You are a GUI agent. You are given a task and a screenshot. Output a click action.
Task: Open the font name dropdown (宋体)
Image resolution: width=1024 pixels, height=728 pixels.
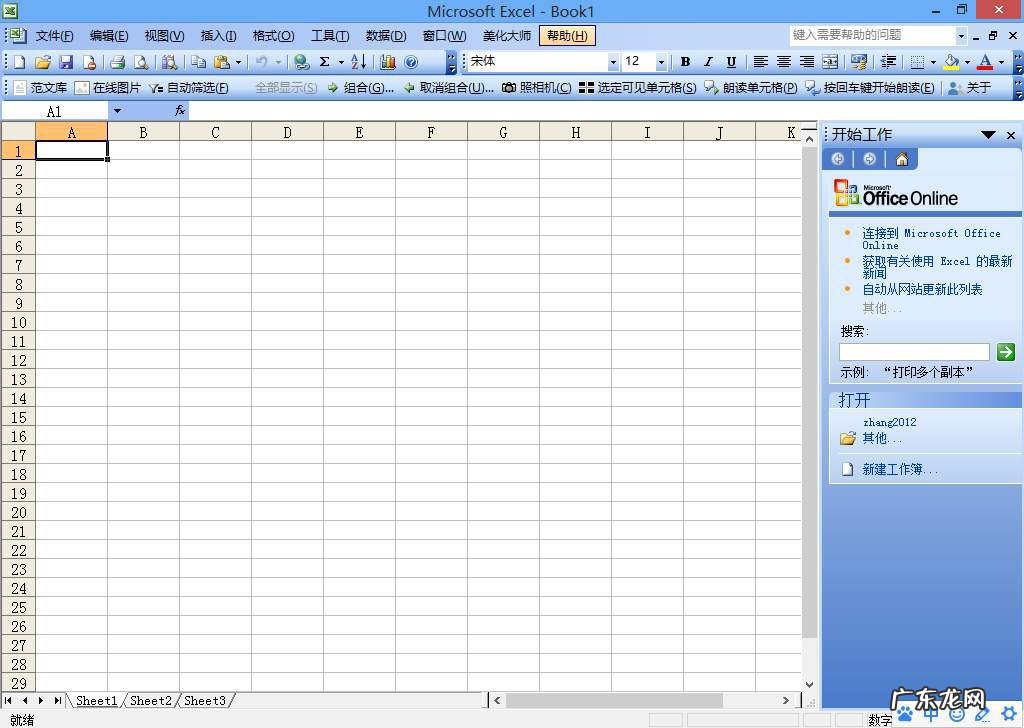613,62
